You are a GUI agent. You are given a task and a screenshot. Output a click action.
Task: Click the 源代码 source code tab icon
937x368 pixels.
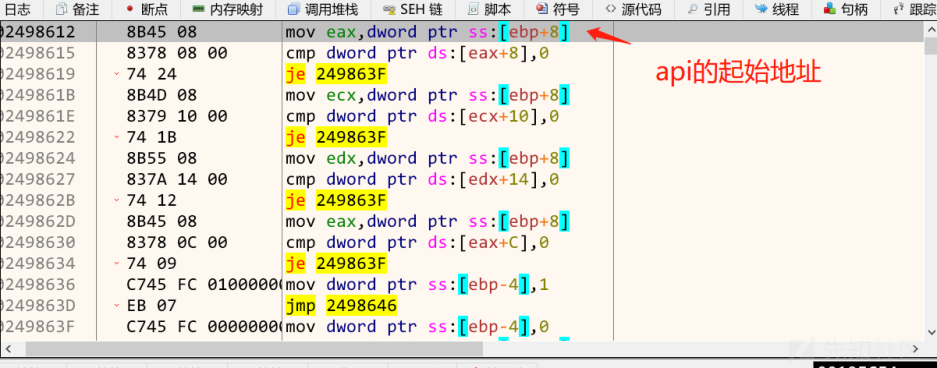[x=610, y=9]
